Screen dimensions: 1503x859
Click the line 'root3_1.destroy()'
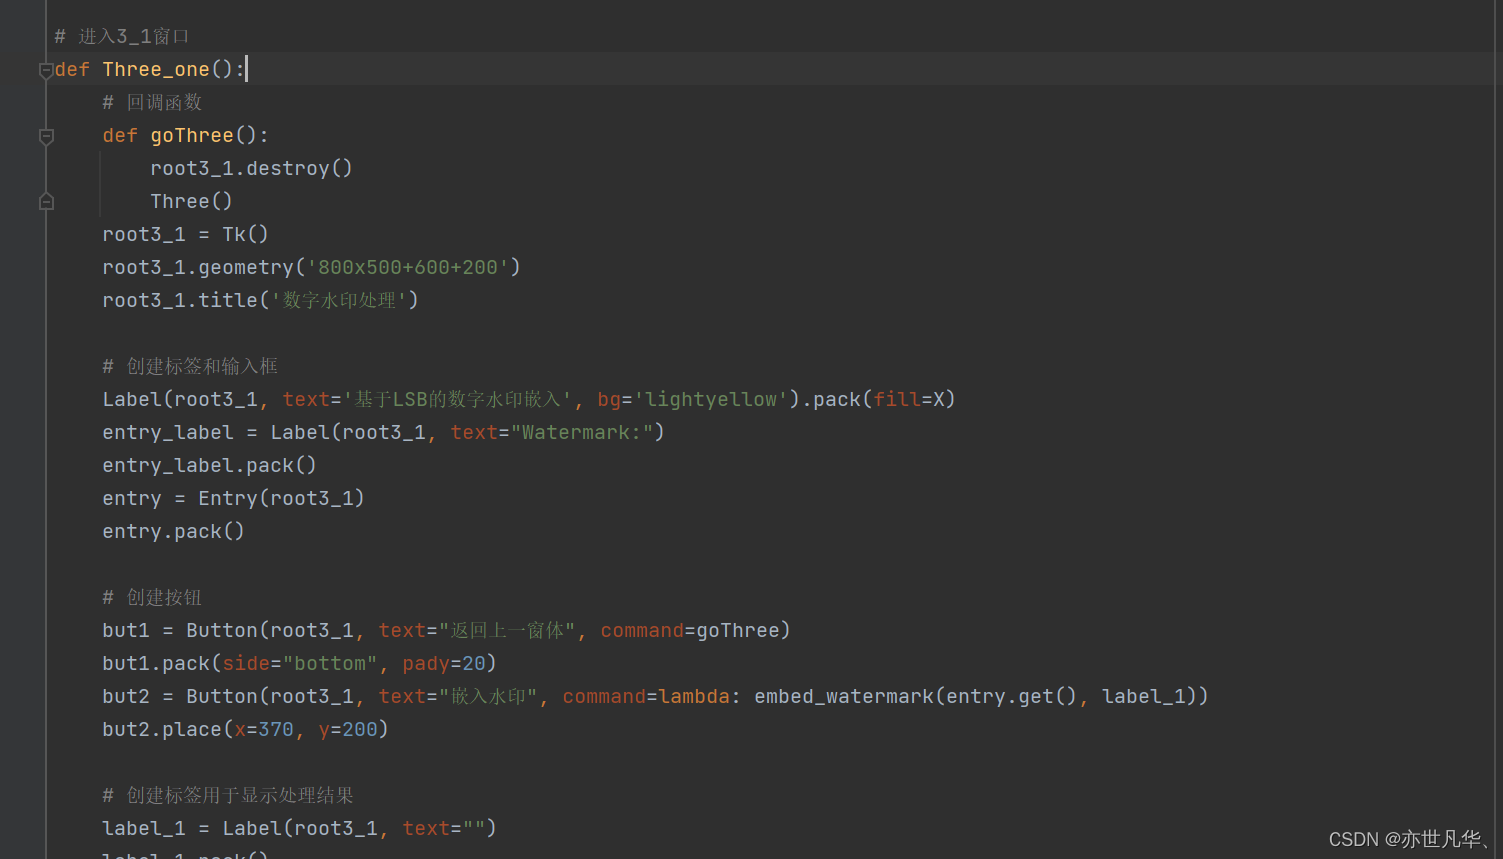pos(251,168)
